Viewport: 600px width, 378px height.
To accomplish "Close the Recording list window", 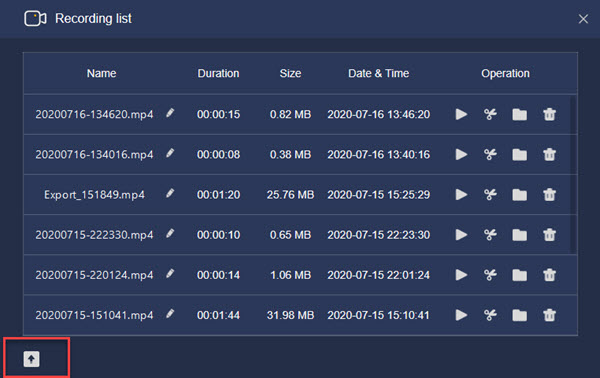I will (583, 19).
